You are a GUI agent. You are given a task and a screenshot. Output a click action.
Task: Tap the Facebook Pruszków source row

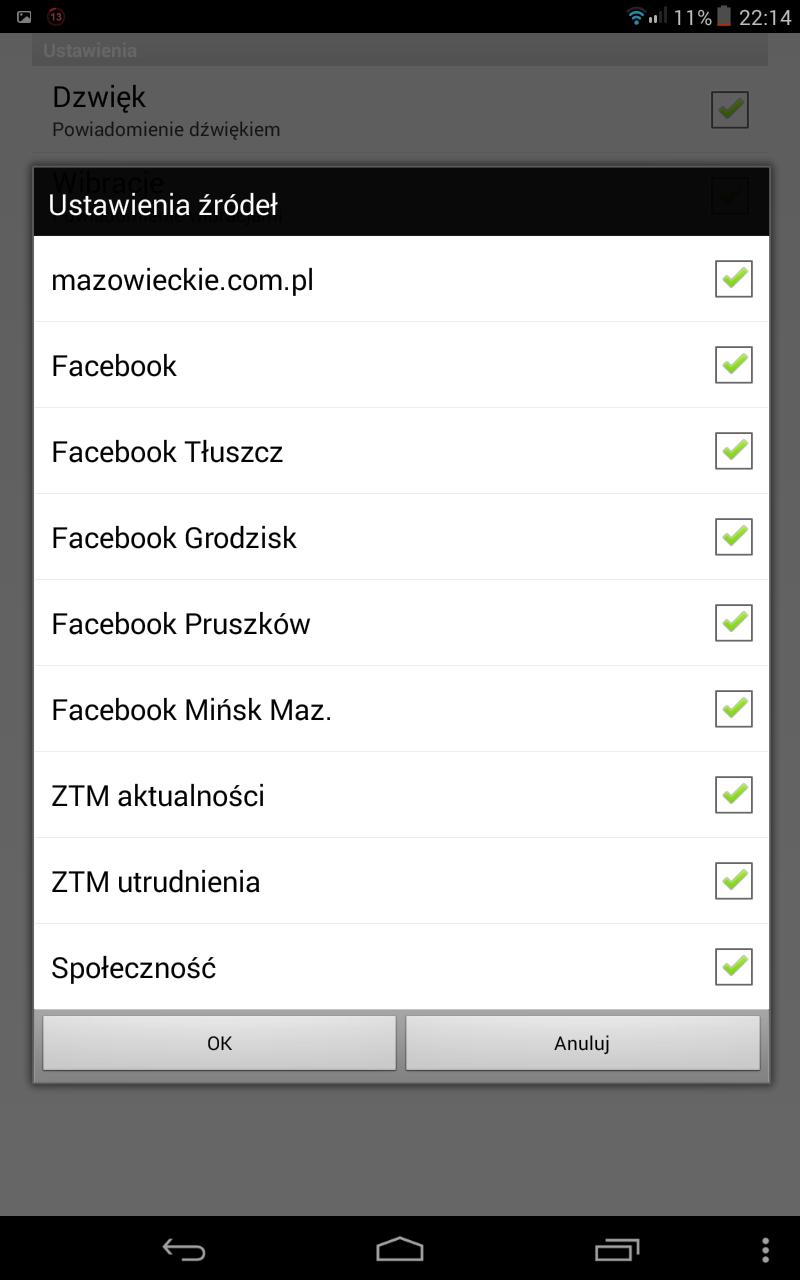(x=181, y=624)
